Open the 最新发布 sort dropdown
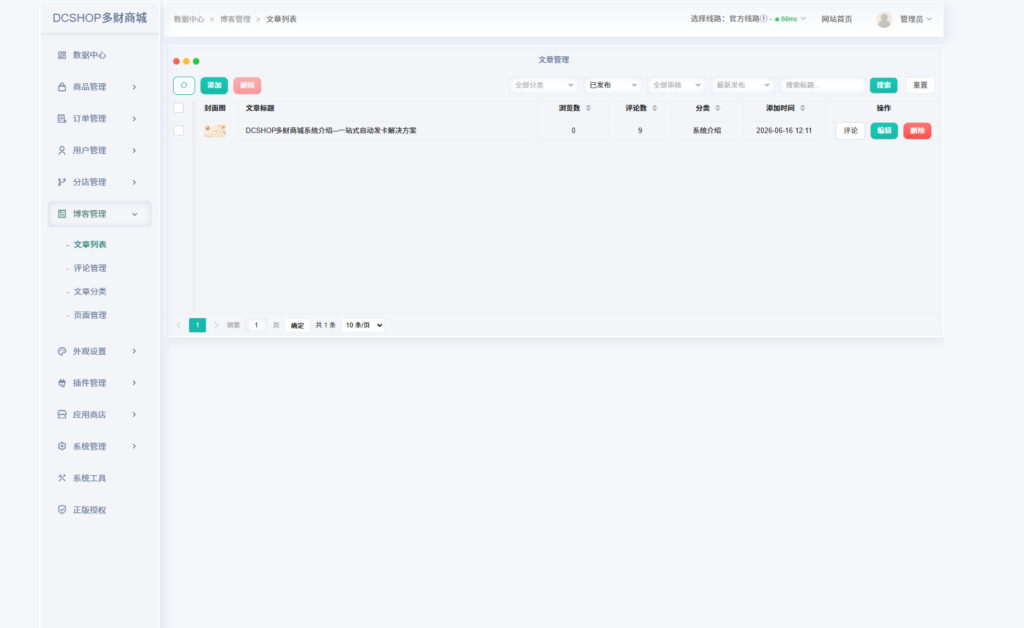 tap(743, 86)
